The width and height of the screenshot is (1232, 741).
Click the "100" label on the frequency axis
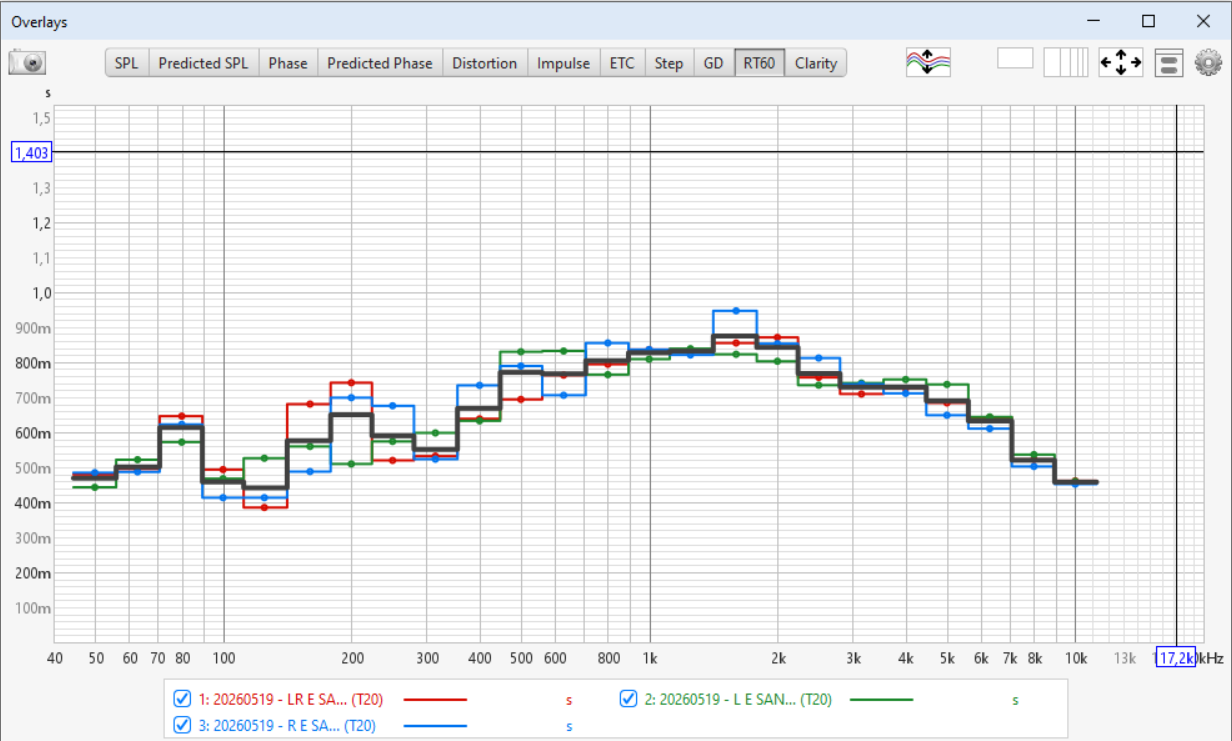[223, 657]
